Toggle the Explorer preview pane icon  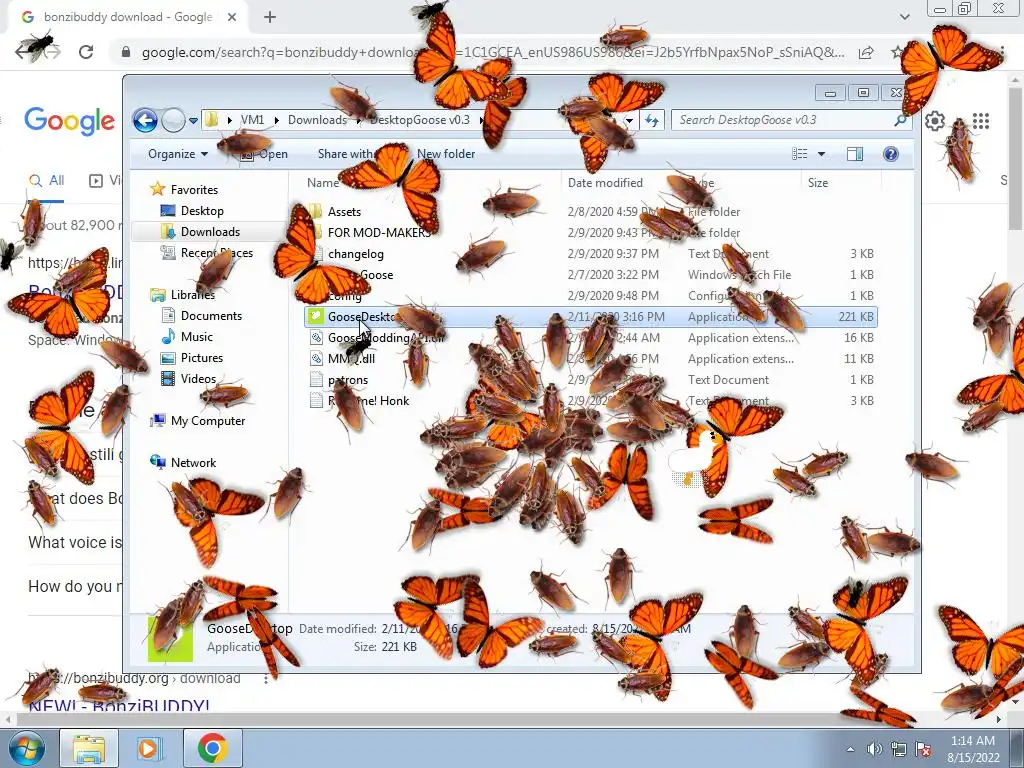click(854, 153)
